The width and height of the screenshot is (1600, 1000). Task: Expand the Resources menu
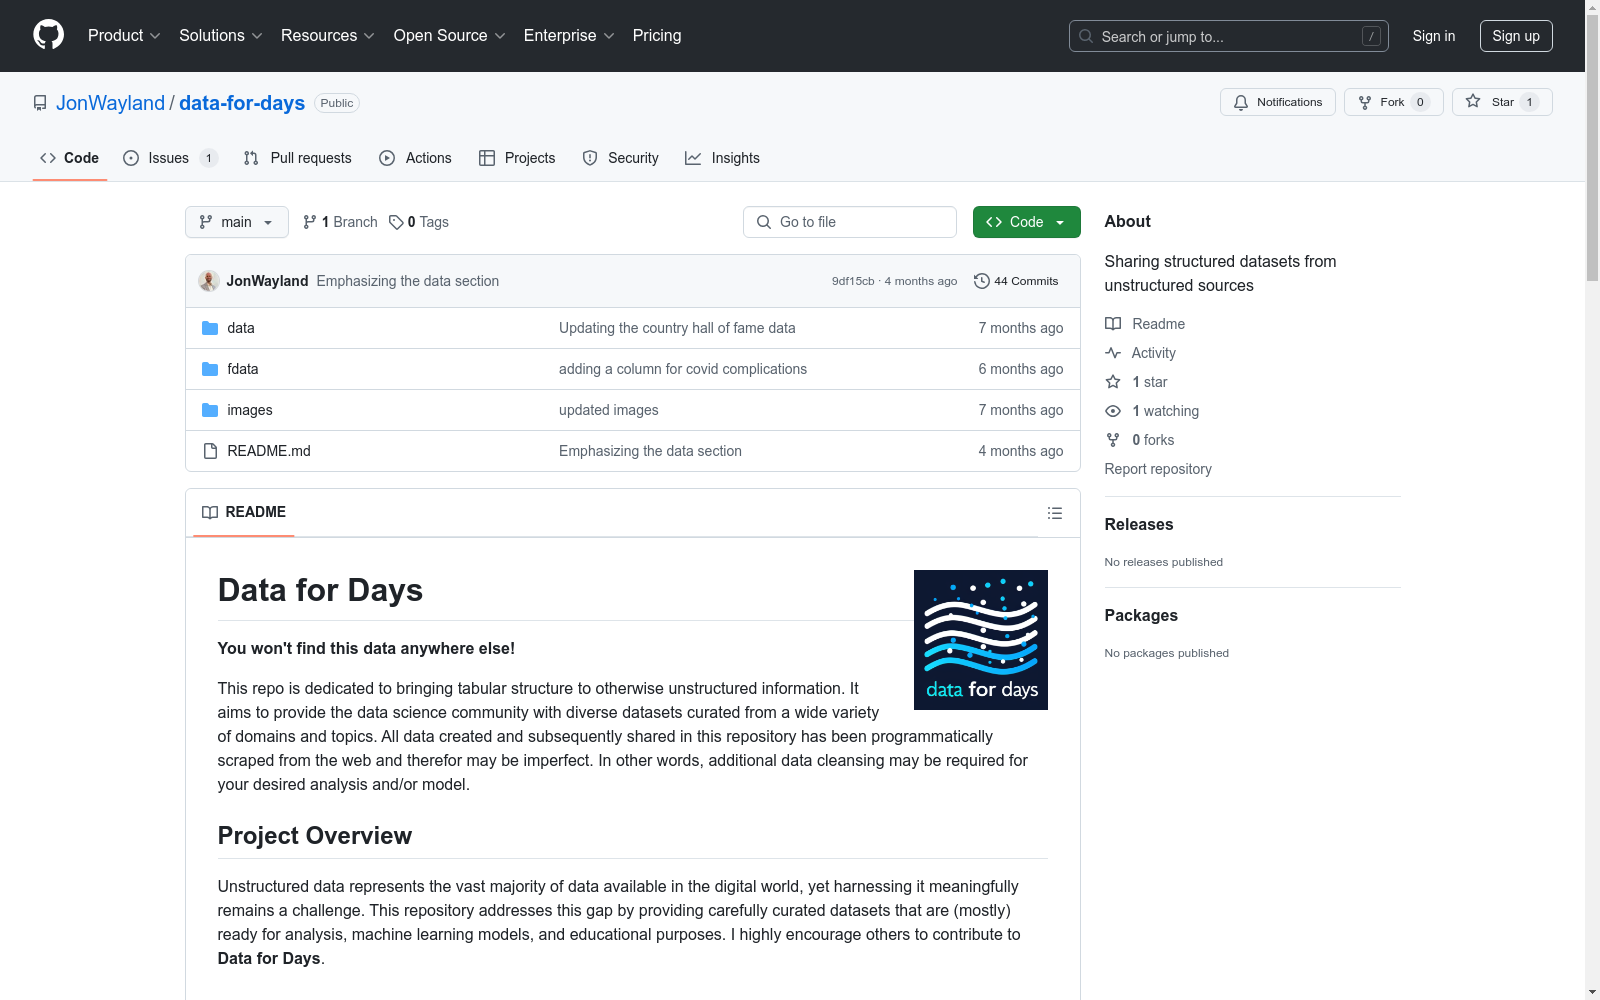click(328, 35)
